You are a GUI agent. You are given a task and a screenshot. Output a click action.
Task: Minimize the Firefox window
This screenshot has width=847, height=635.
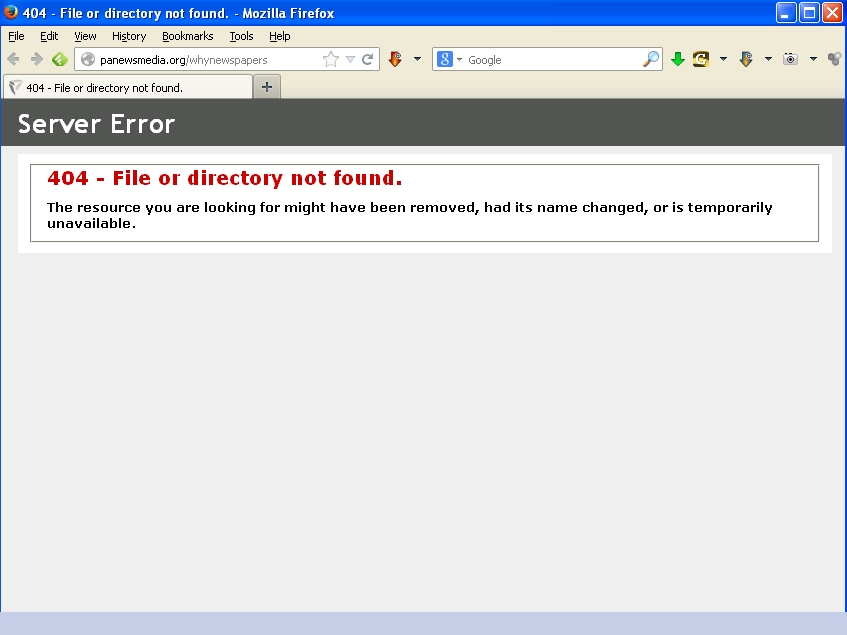786,12
